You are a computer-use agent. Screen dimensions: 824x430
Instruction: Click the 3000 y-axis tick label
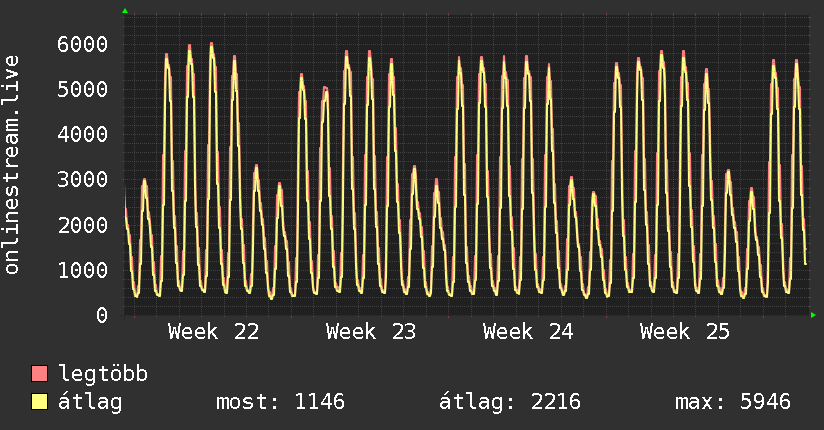click(83, 180)
